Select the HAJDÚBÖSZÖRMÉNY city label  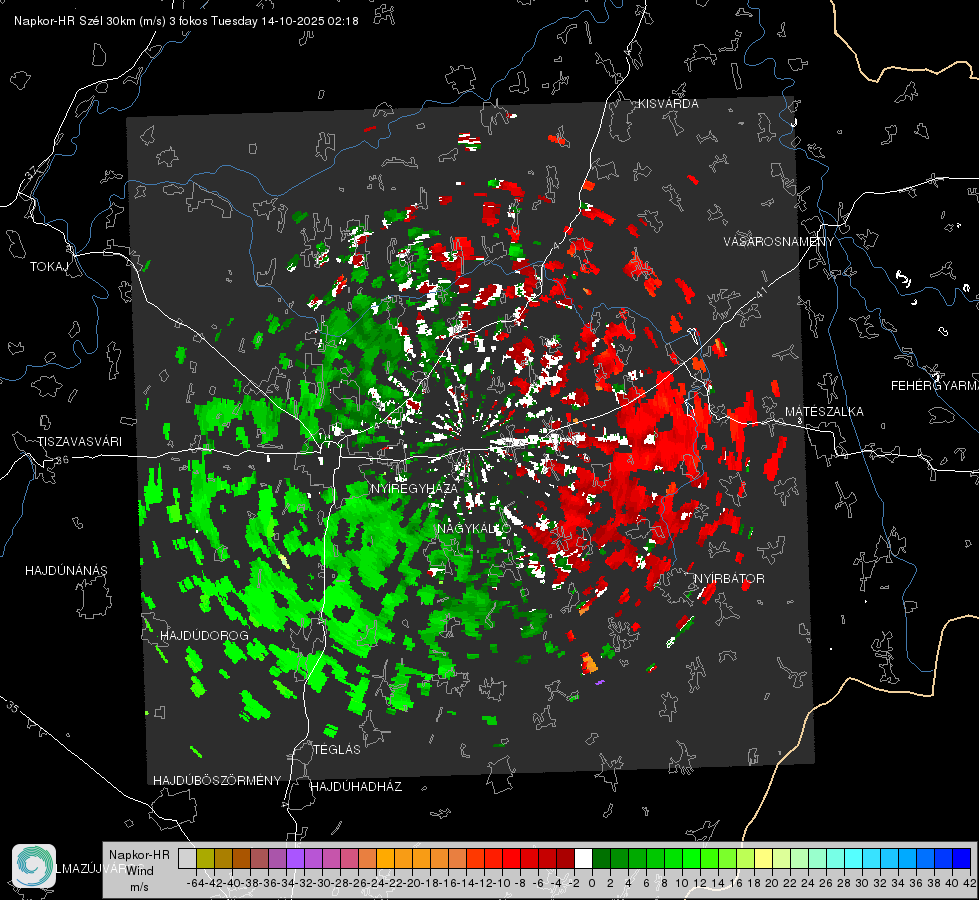[x=217, y=780]
